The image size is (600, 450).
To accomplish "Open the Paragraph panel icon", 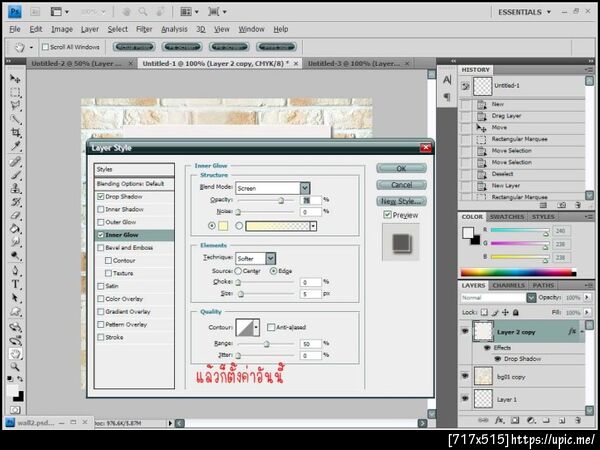I will tap(447, 96).
